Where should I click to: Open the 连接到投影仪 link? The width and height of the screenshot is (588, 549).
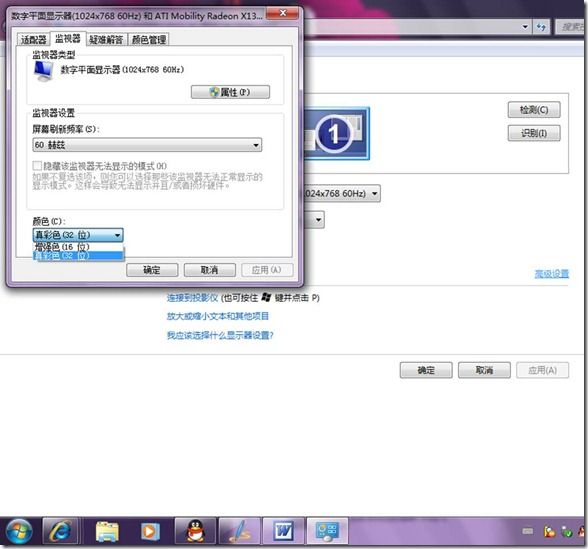pyautogui.click(x=192, y=298)
